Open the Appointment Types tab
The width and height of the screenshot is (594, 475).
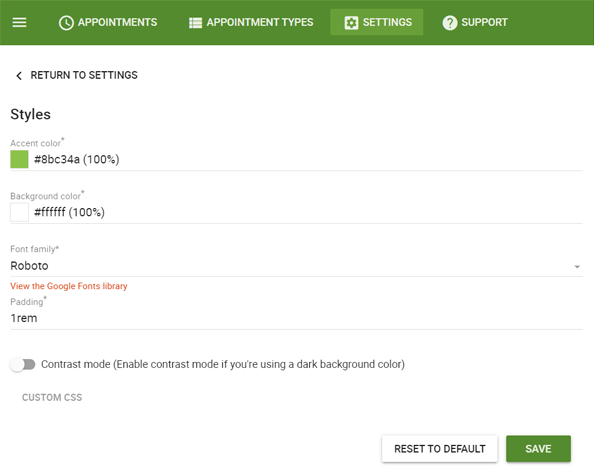[x=251, y=22]
